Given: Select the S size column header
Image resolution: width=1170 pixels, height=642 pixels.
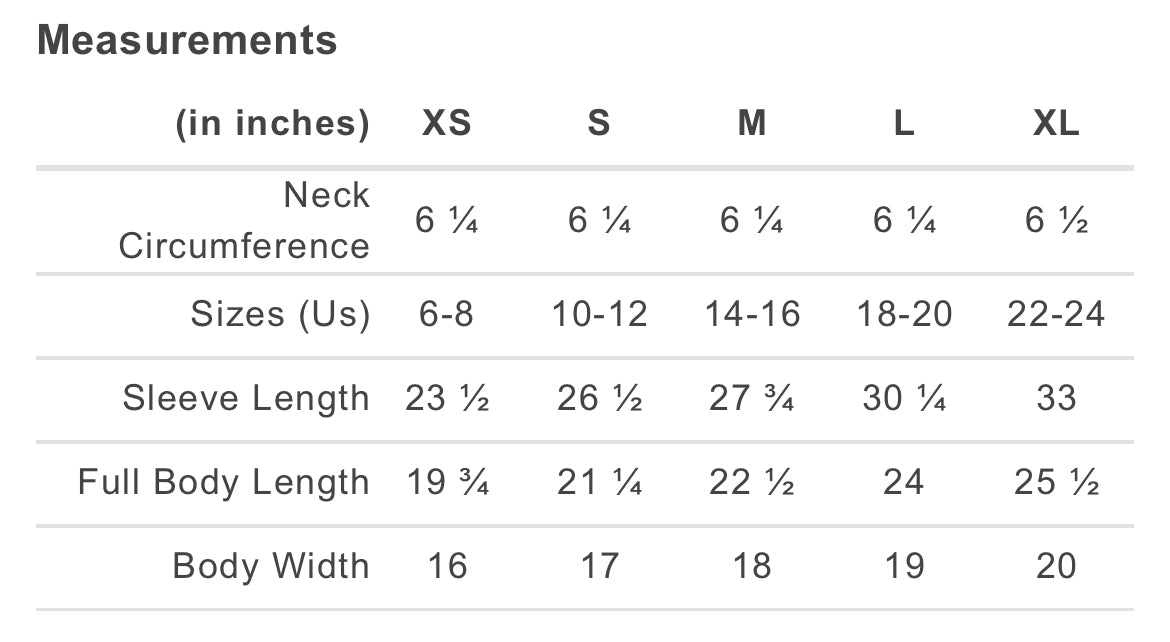Looking at the screenshot, I should click(598, 124).
